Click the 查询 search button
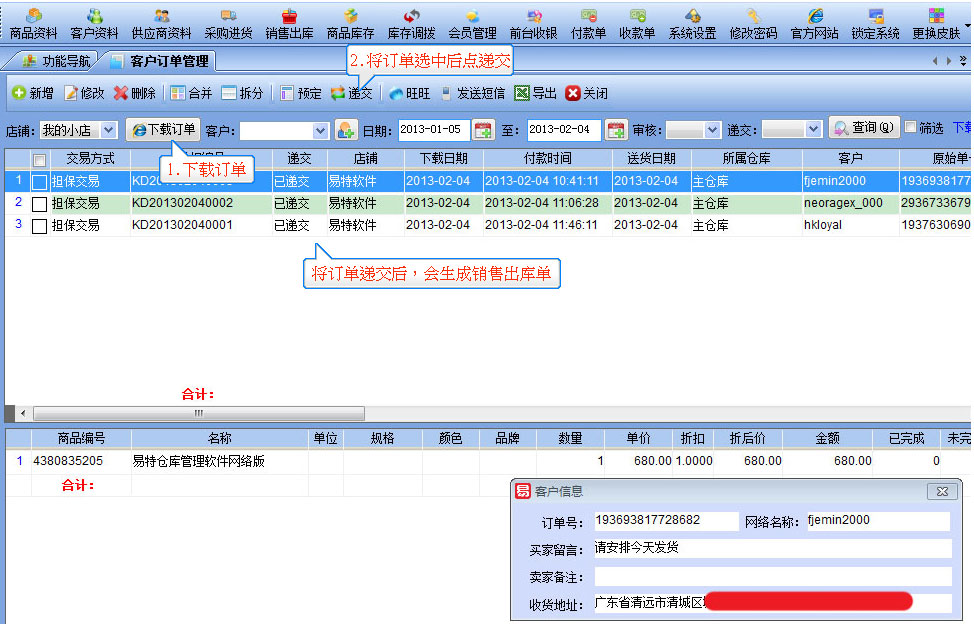This screenshot has height=624, width=974. tap(864, 129)
